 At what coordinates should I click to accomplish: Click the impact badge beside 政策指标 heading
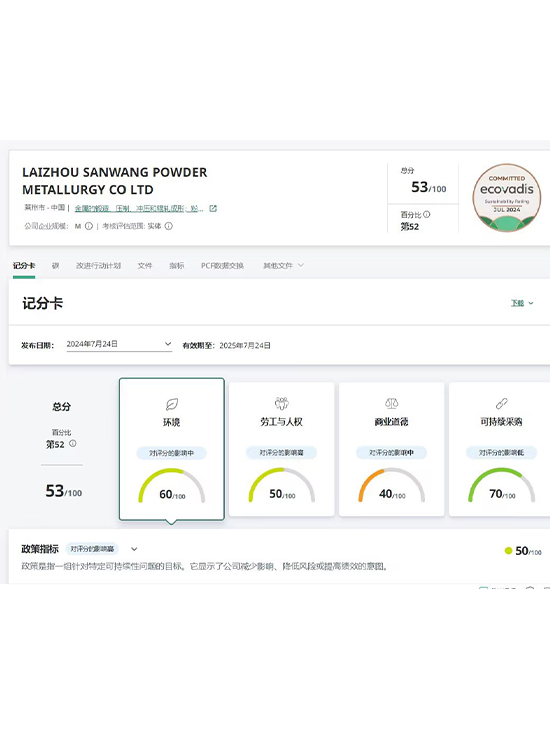(92, 549)
